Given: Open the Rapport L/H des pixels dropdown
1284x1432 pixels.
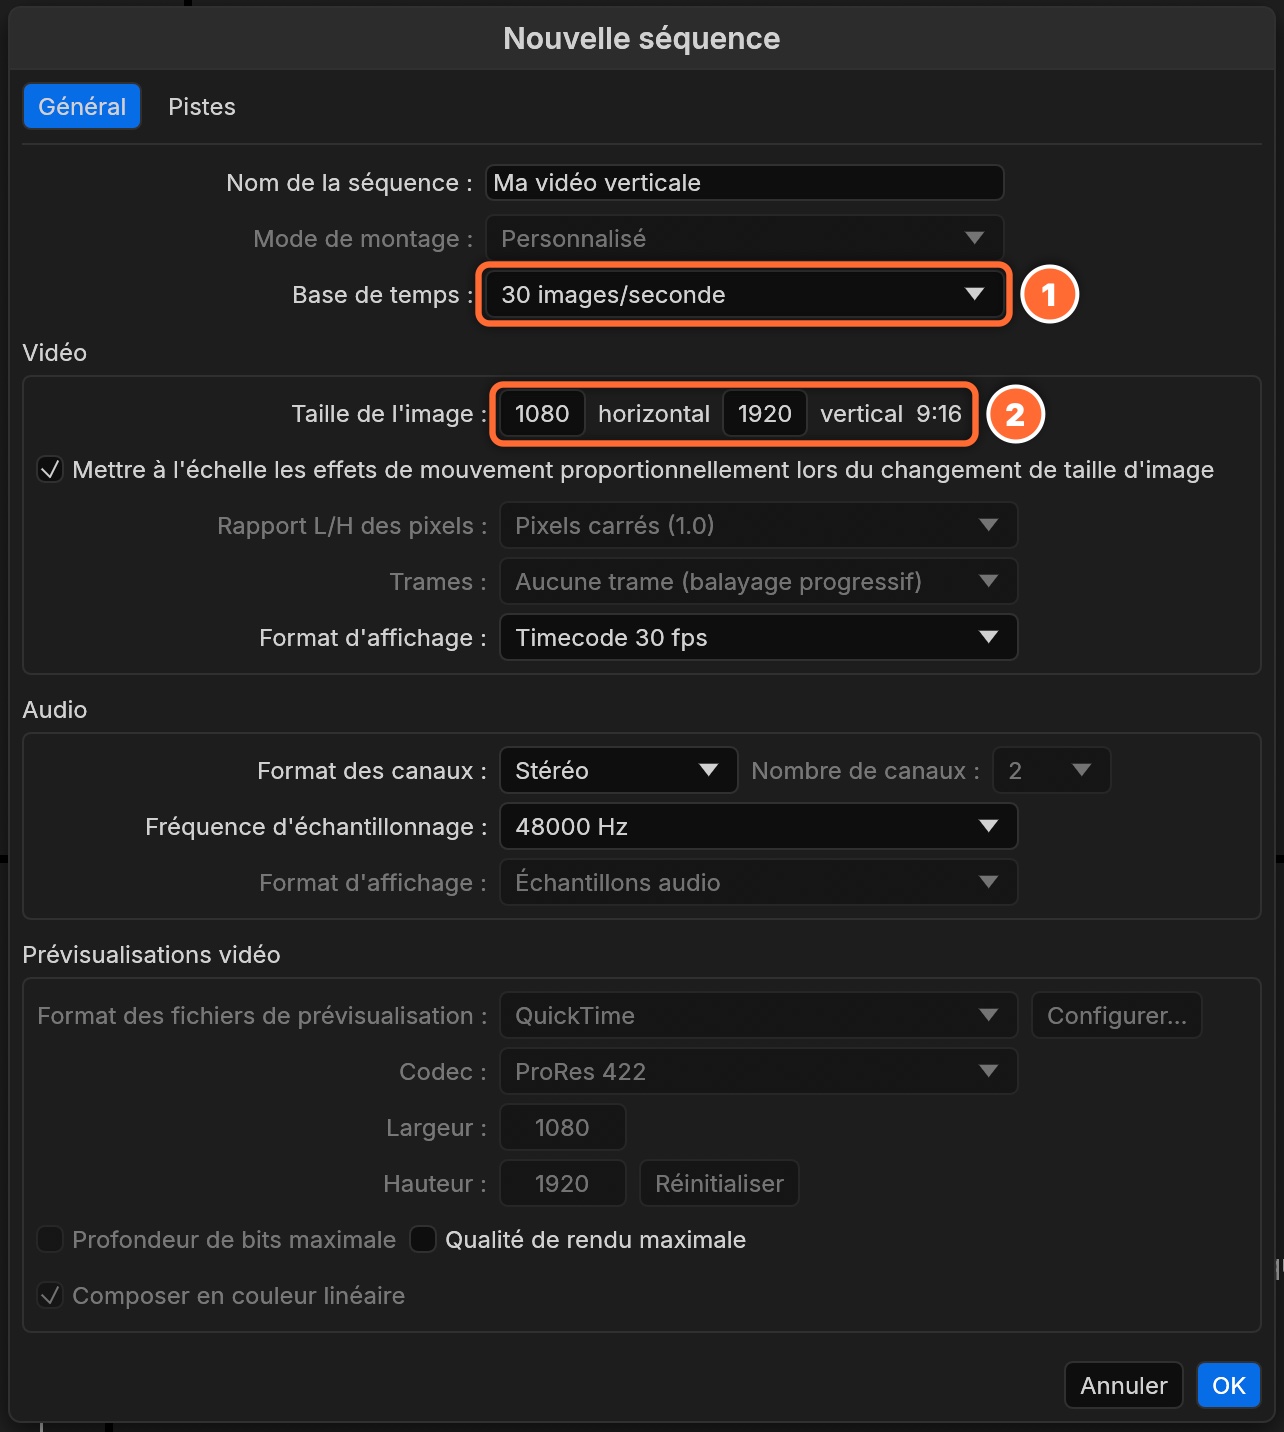Looking at the screenshot, I should tap(758, 526).
